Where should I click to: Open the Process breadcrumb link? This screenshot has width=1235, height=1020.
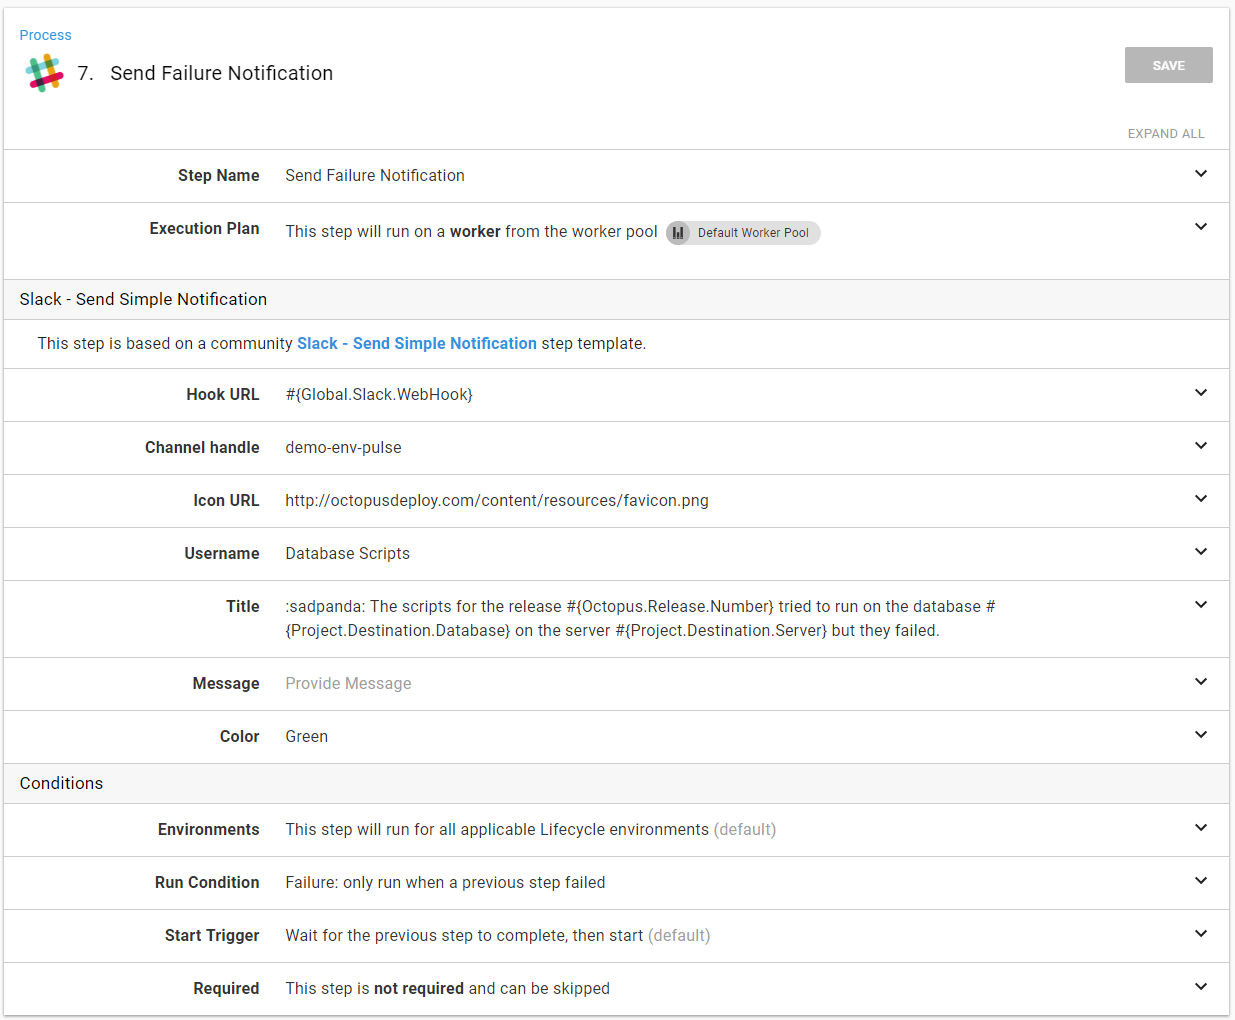click(45, 35)
